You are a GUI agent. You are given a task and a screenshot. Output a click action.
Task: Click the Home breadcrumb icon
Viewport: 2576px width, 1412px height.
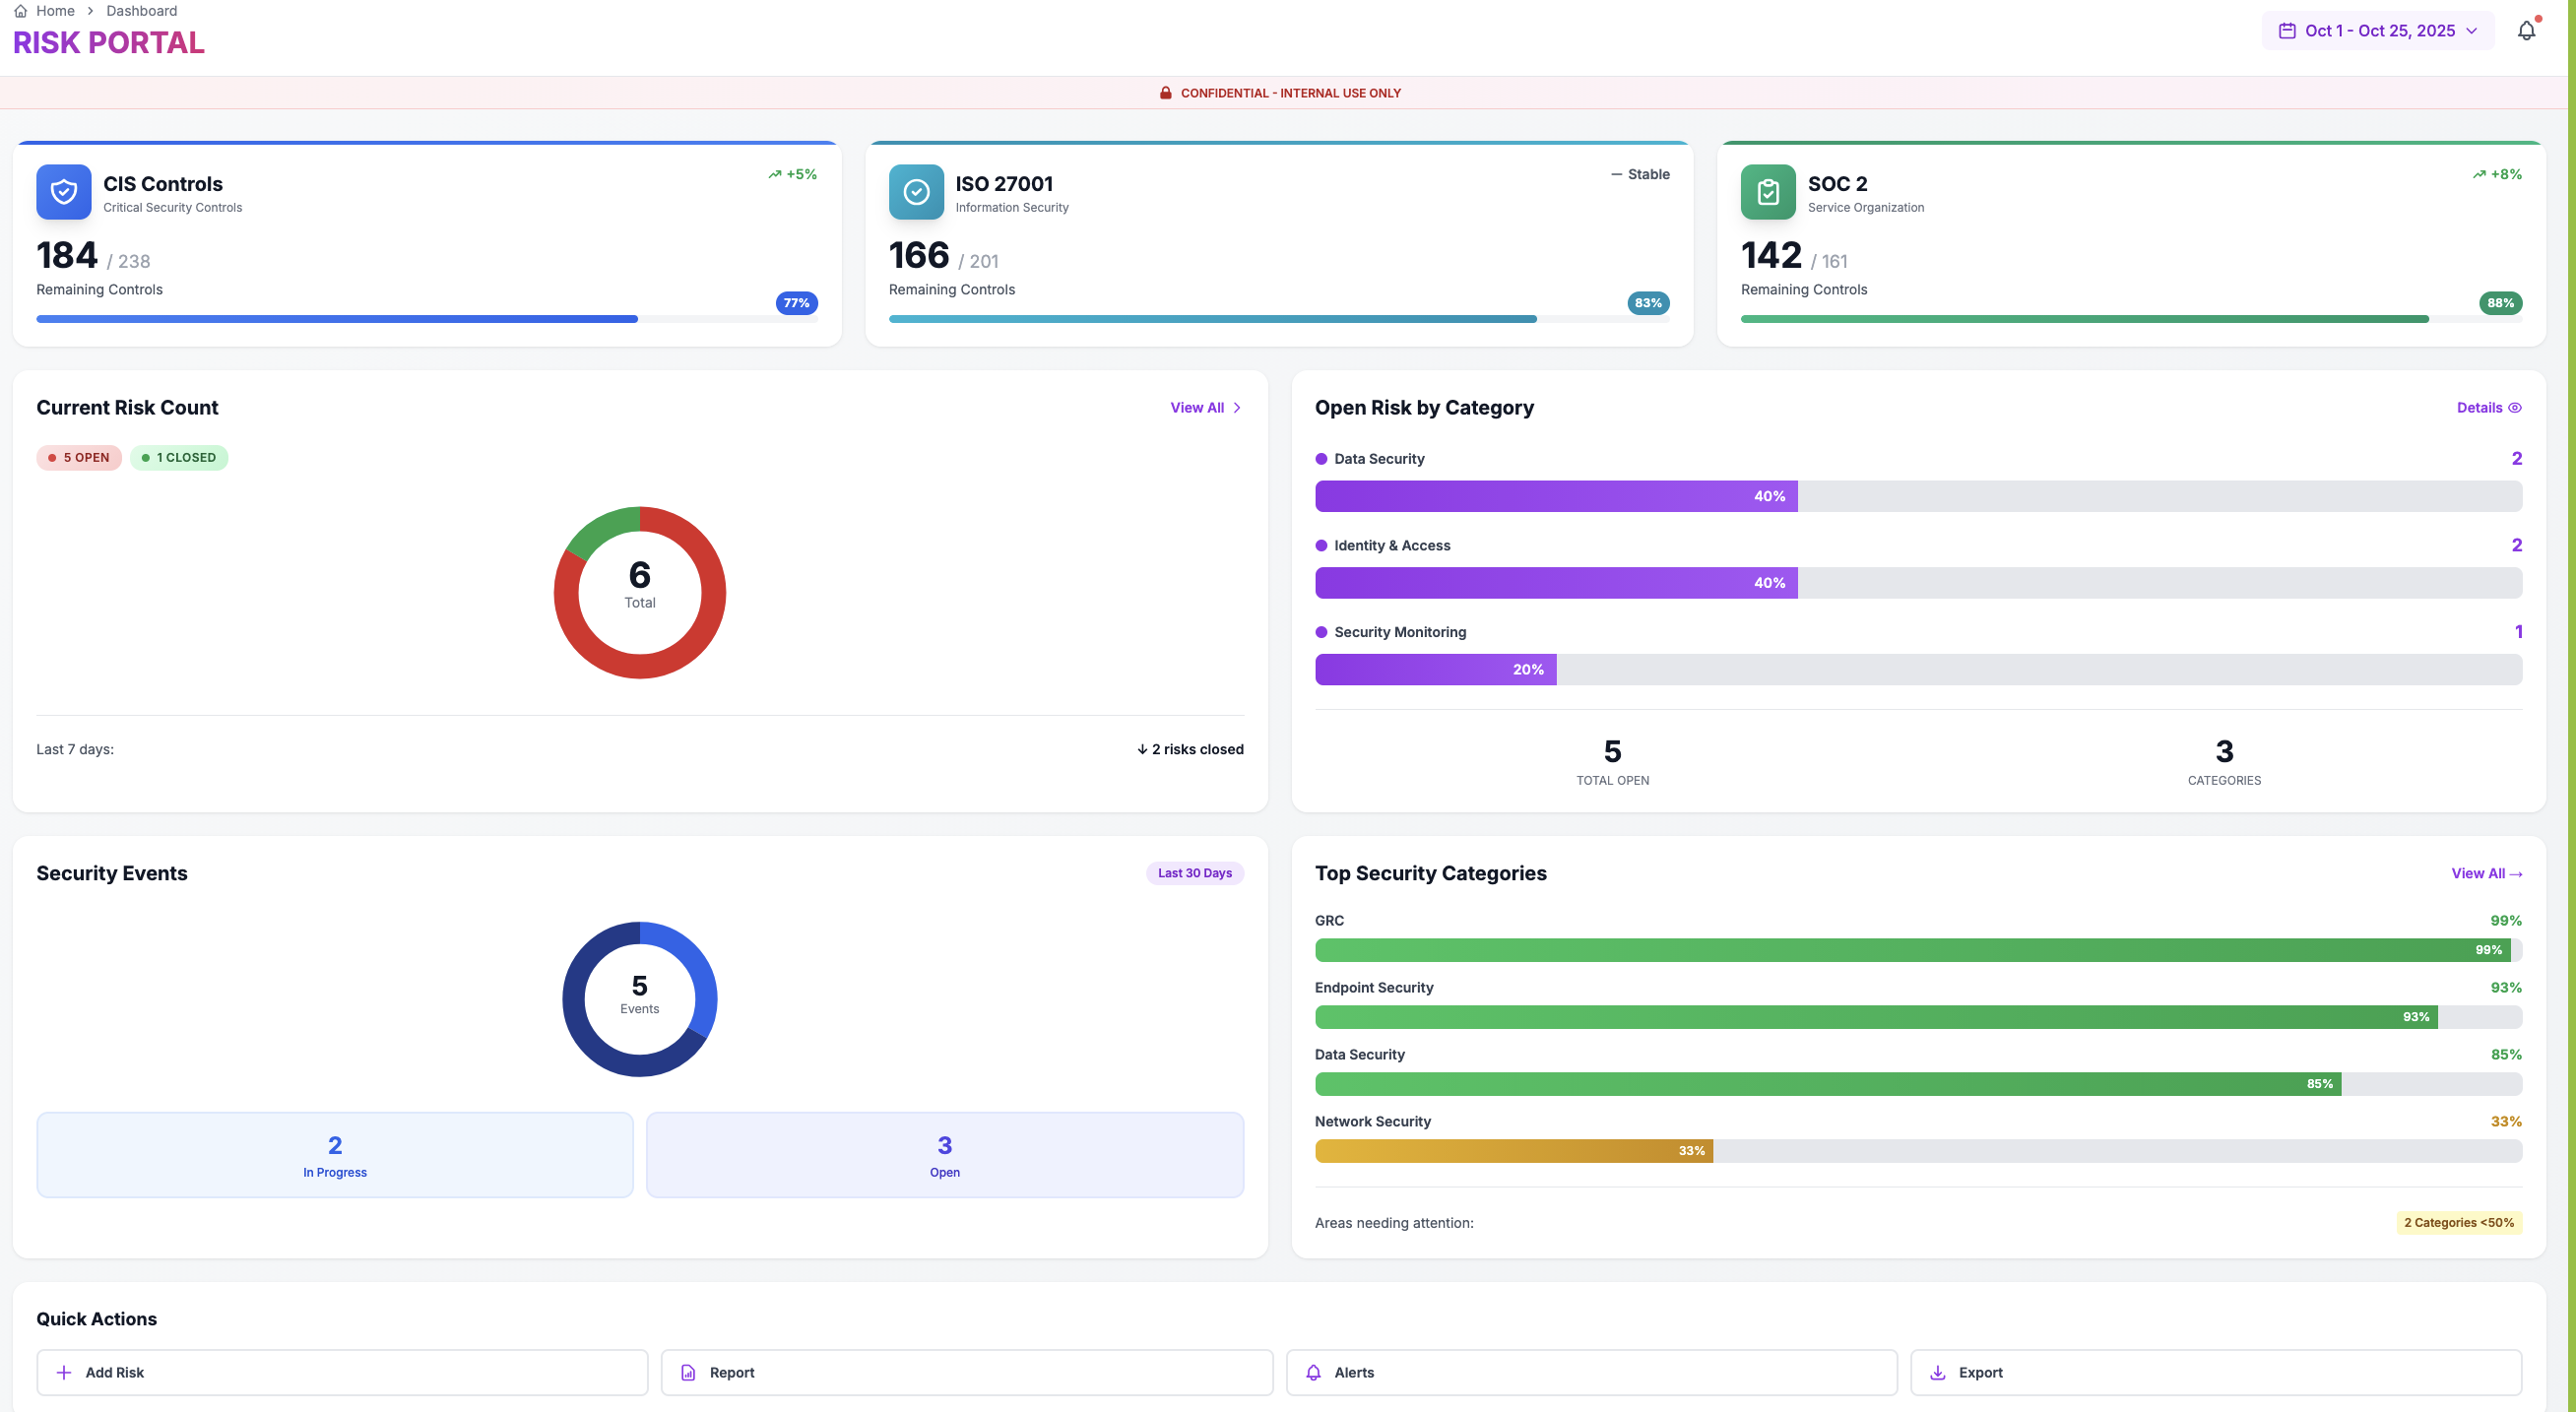21,11
